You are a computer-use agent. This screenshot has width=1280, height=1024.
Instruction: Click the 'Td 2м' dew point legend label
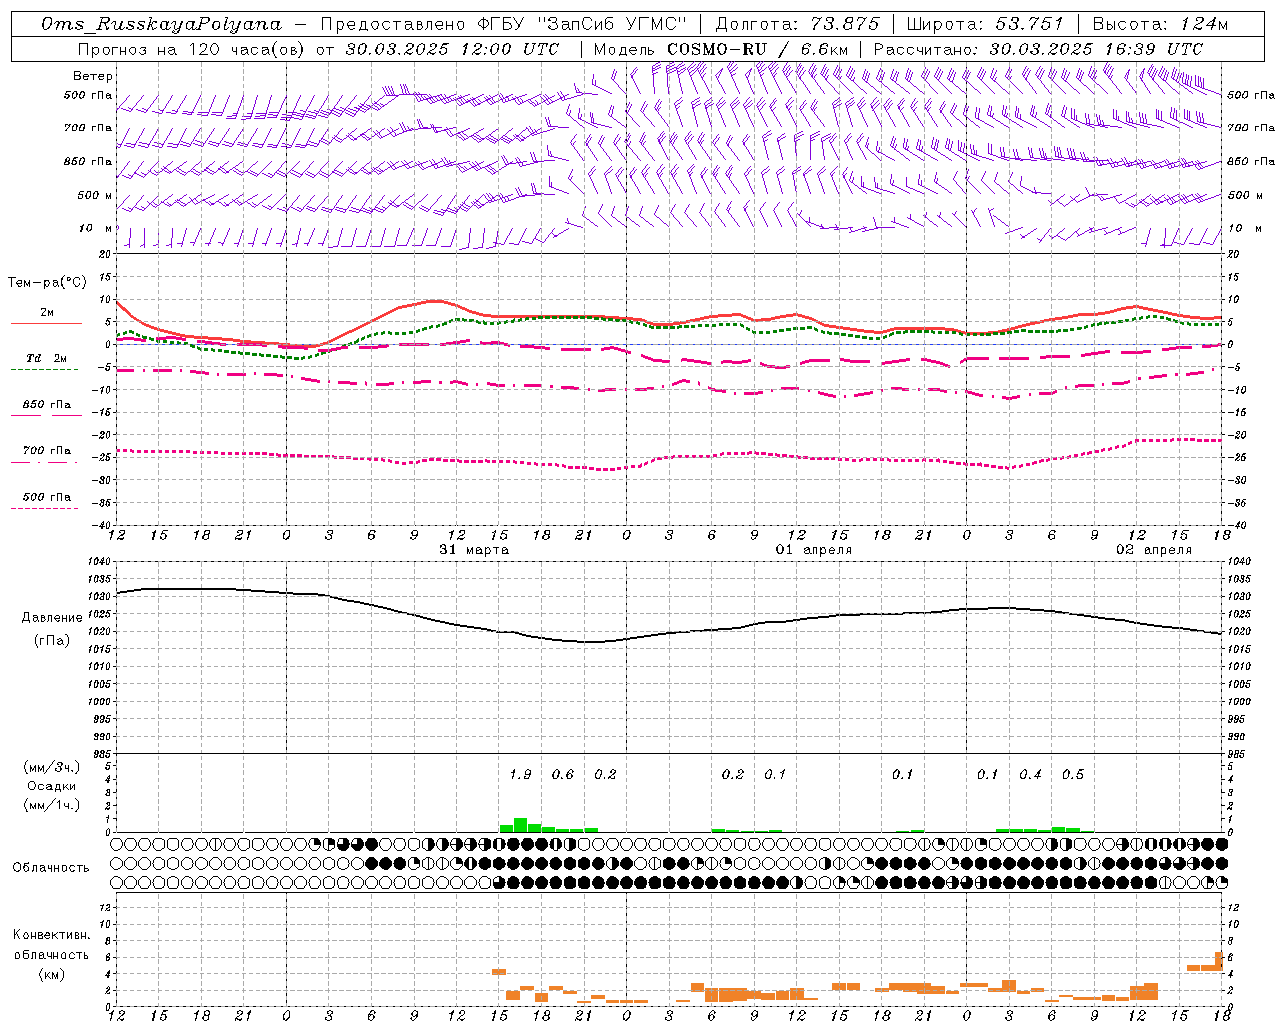click(47, 358)
